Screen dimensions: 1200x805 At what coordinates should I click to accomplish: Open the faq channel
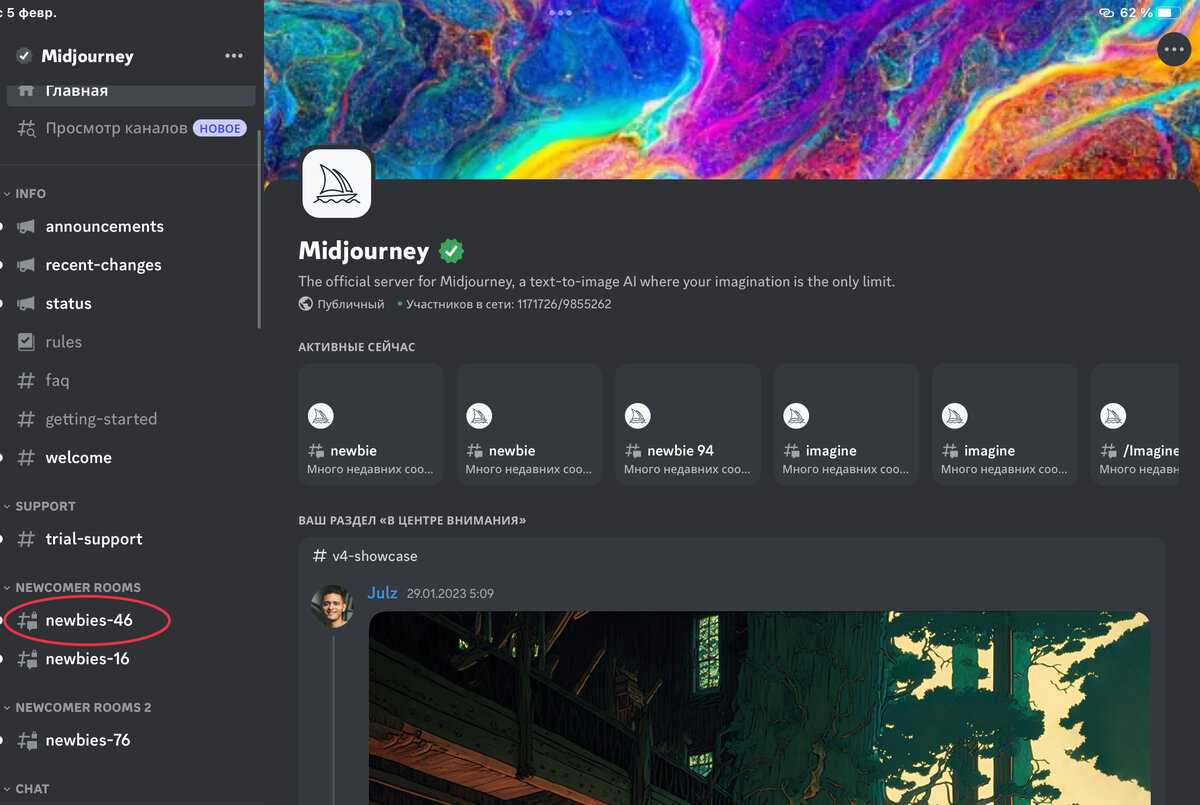[57, 380]
